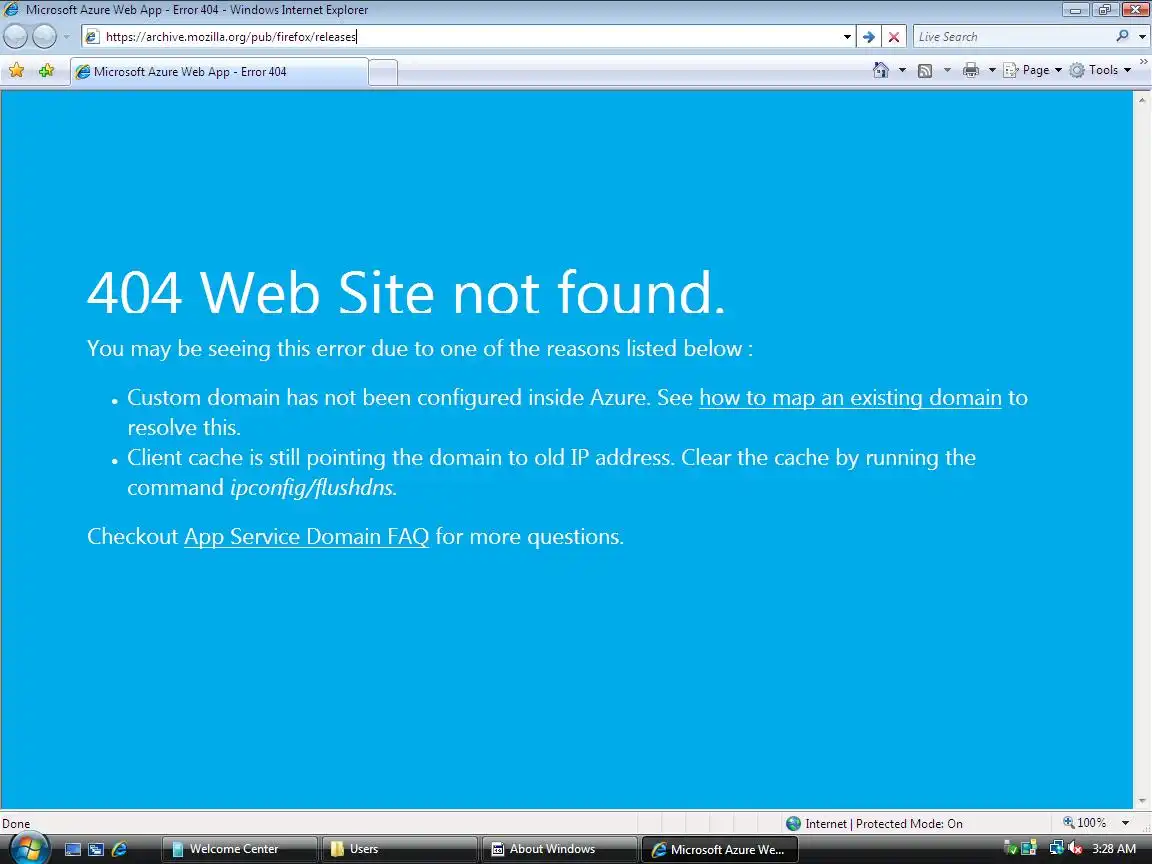Viewport: 1152px width, 864px height.
Task: Click the search magnifier icon
Action: (x=1122, y=36)
